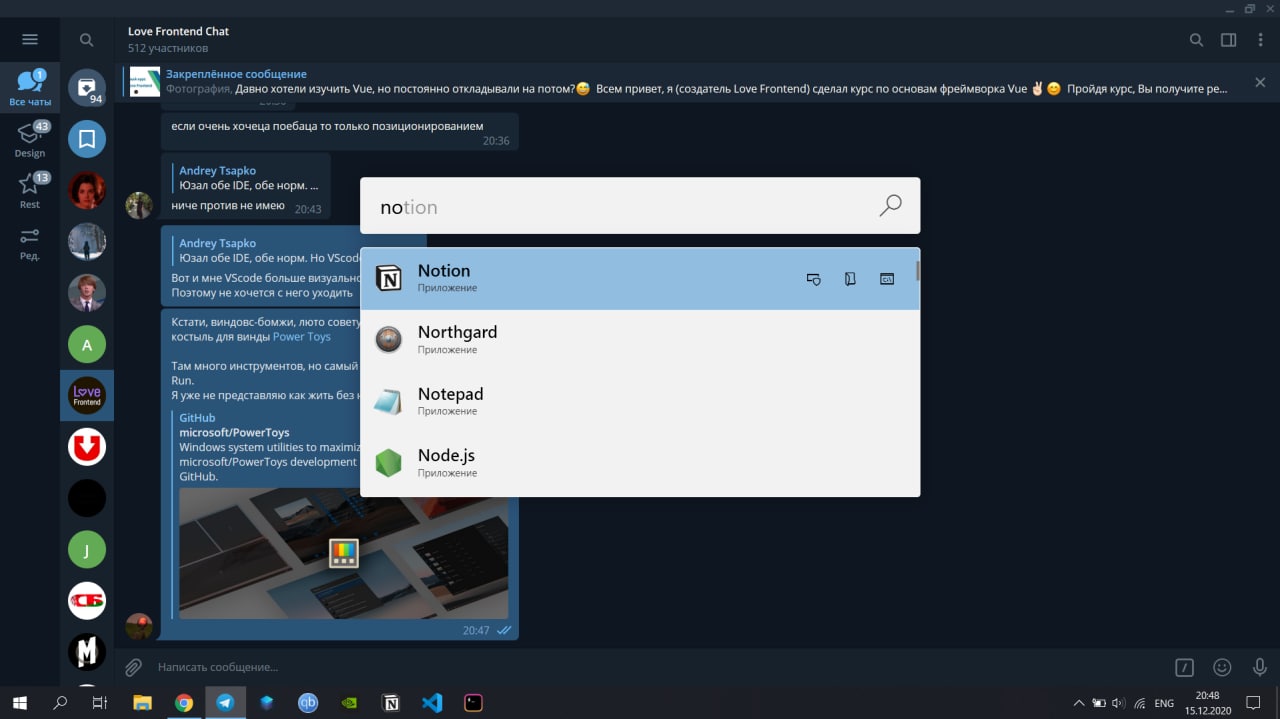Open the chat with white 'M' avatar

pos(87,652)
